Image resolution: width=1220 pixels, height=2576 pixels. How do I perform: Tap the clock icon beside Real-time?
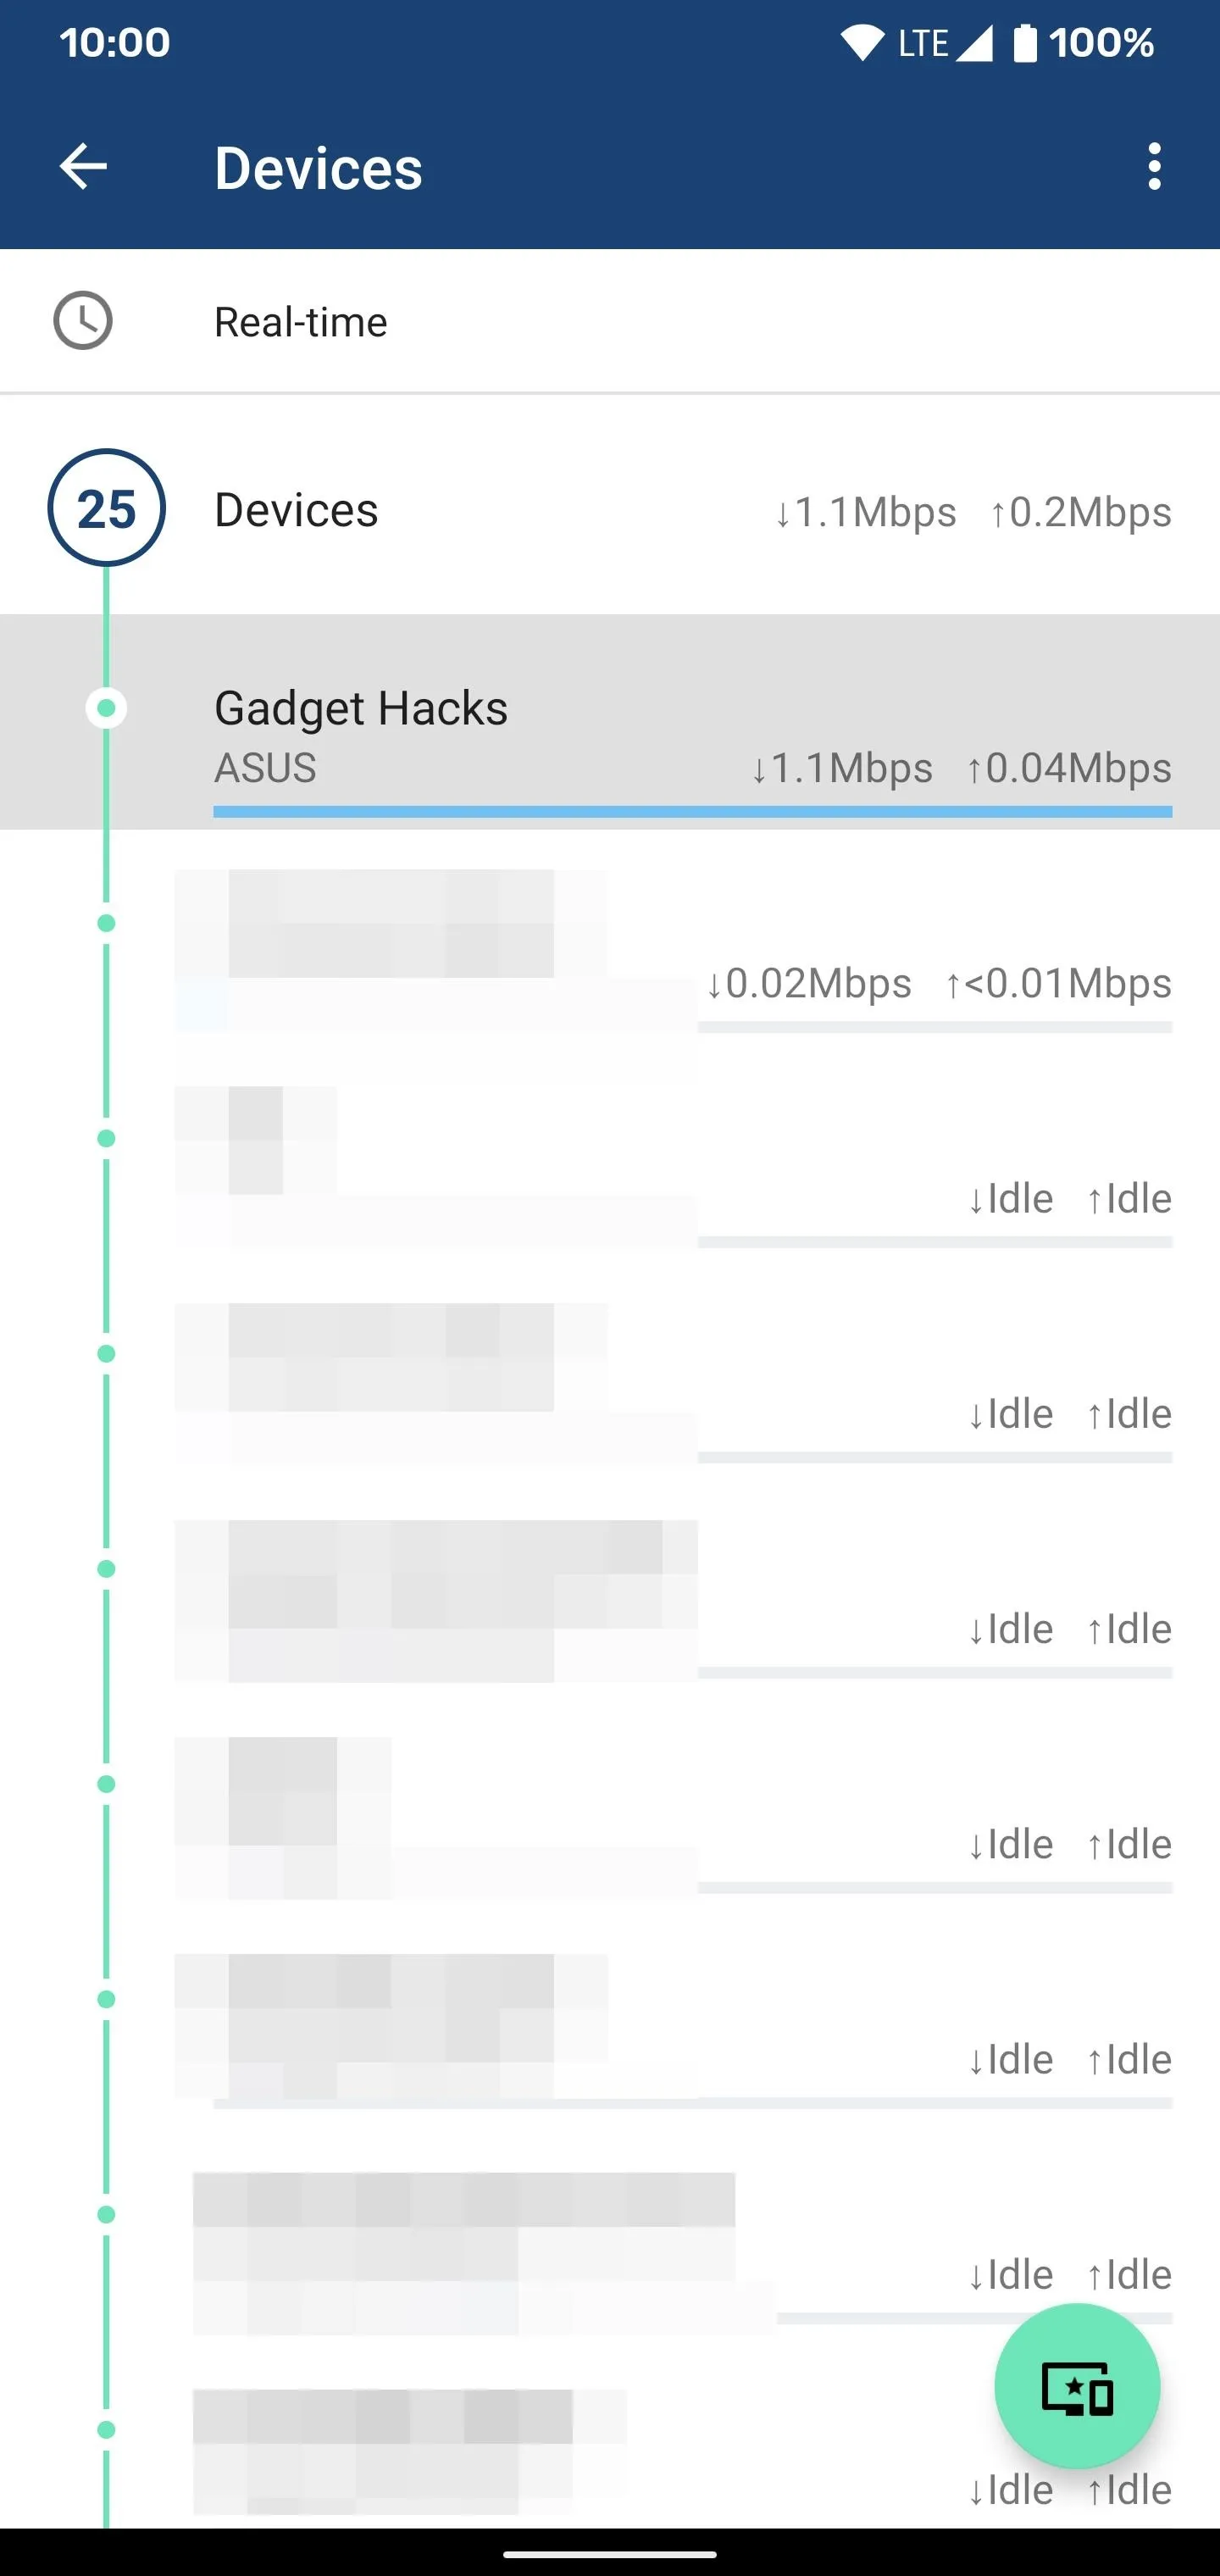(x=83, y=321)
